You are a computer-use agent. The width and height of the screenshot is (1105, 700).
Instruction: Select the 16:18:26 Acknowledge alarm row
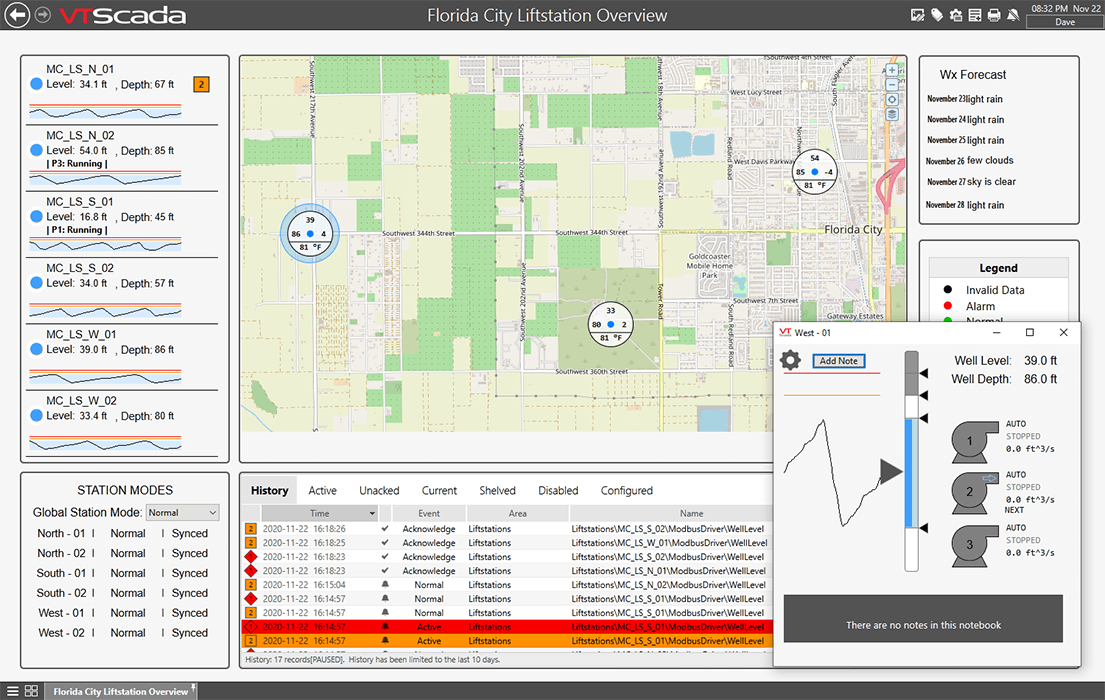coord(507,529)
